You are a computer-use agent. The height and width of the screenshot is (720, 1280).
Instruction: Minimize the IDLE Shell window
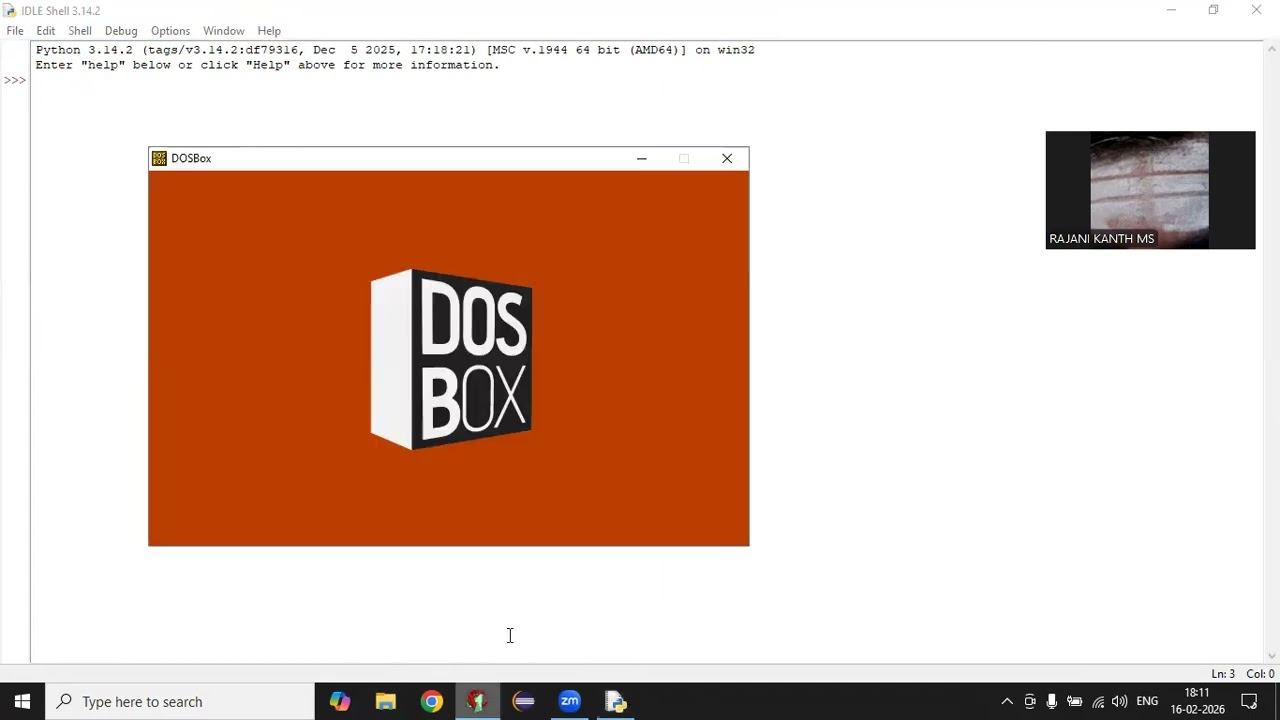[x=1171, y=10]
